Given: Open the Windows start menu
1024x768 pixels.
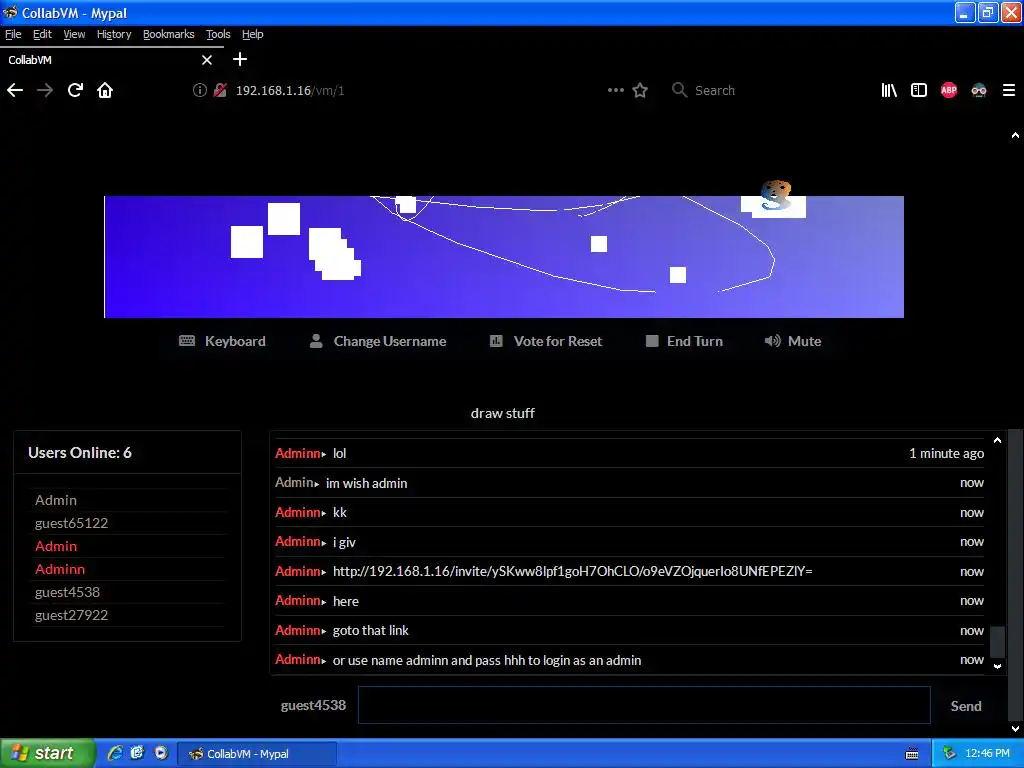Looking at the screenshot, I should coord(48,753).
